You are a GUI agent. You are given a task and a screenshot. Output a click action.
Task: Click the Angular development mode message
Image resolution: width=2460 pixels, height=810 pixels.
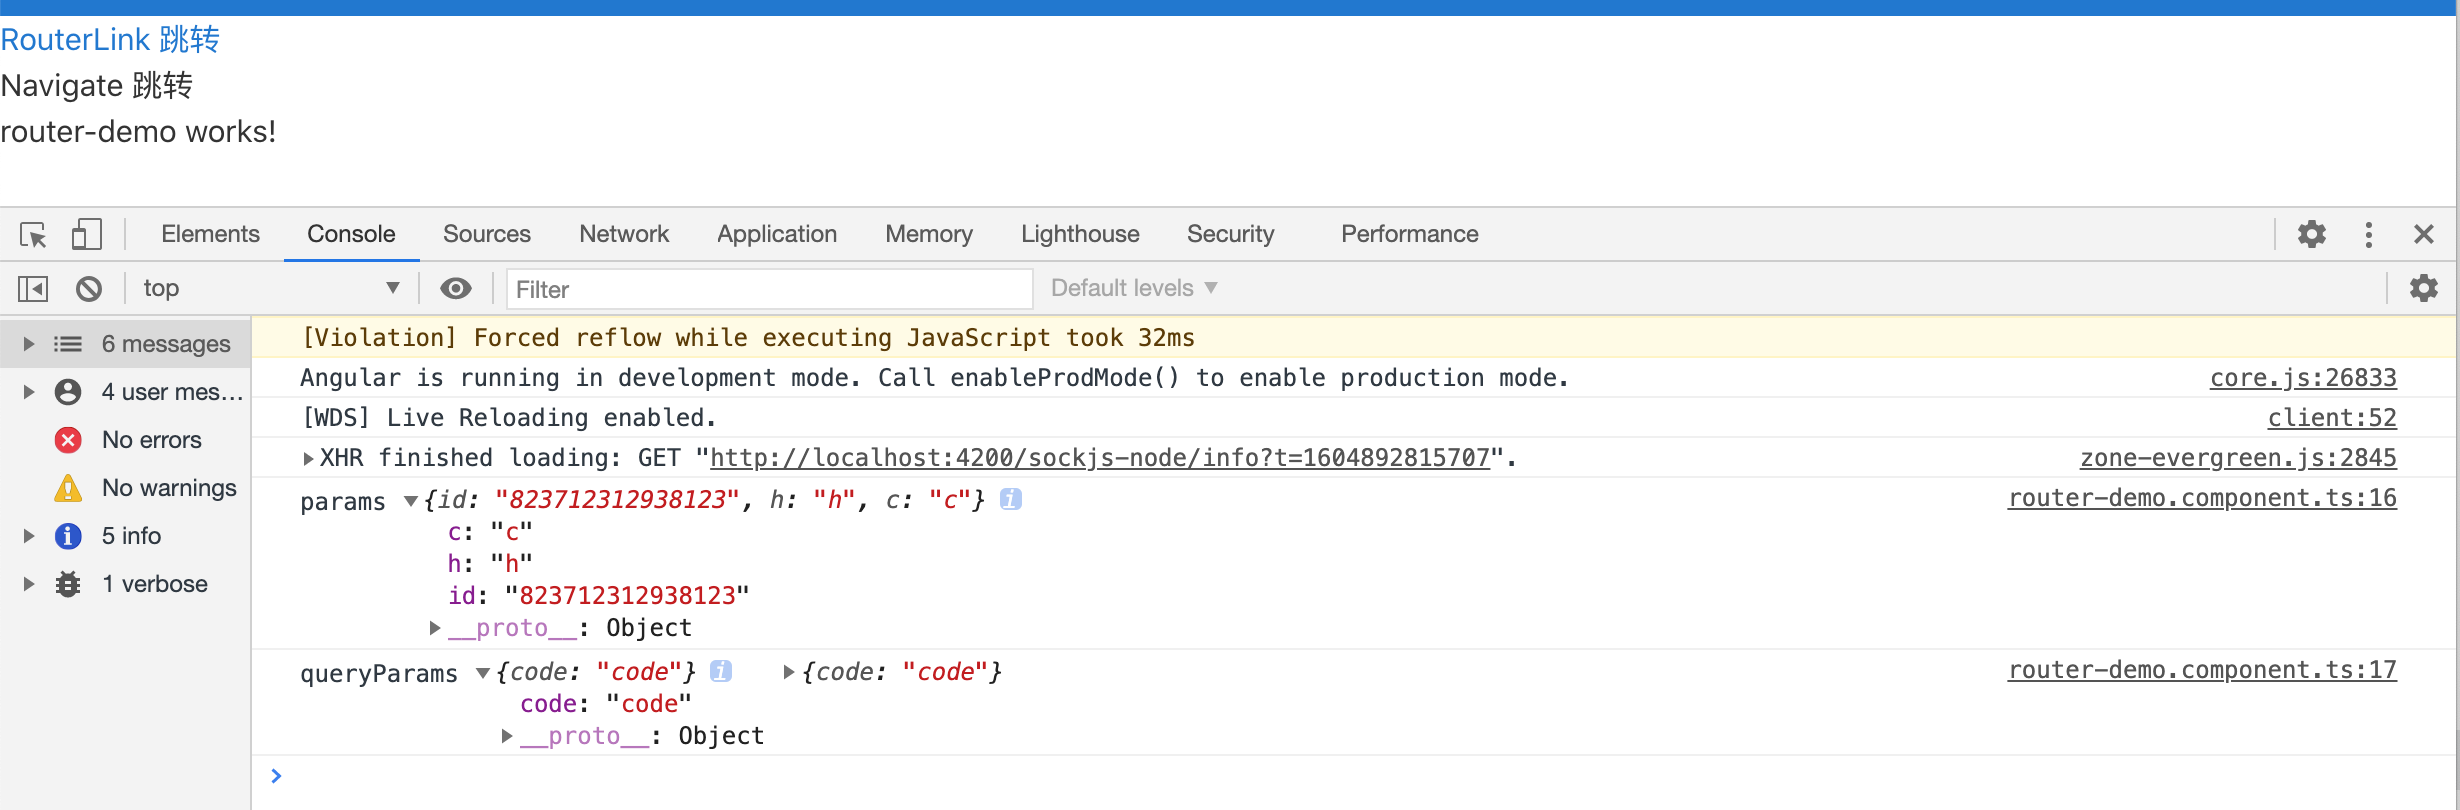[934, 378]
